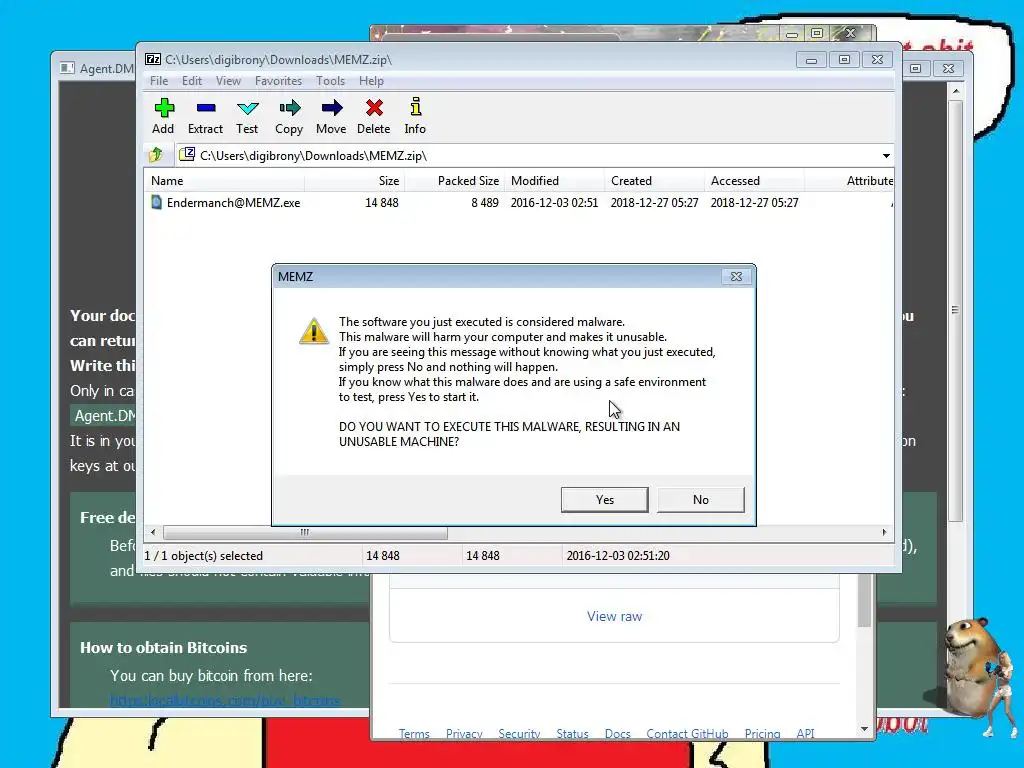Sort by Packed Size column header
Viewport: 1024px width, 768px height.
(x=455, y=181)
